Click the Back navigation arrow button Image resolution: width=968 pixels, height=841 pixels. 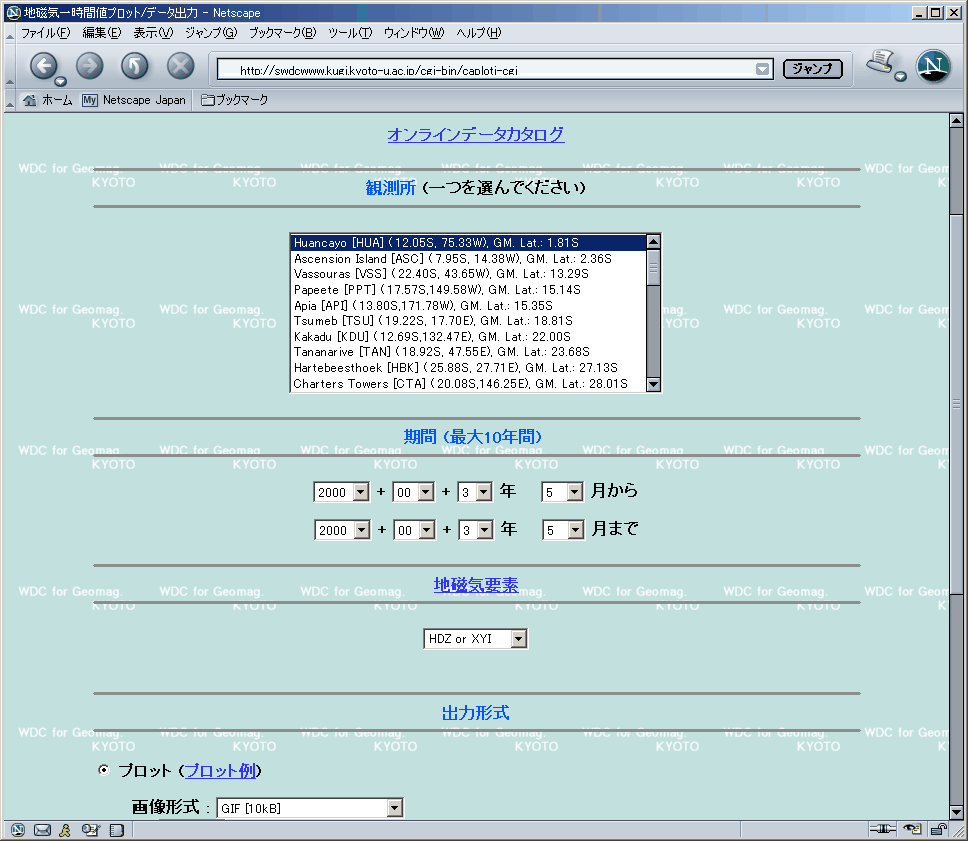click(x=43, y=66)
